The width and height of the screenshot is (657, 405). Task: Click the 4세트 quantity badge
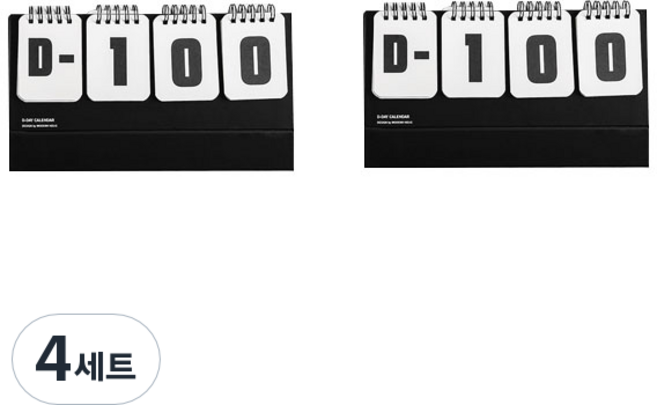[86, 359]
